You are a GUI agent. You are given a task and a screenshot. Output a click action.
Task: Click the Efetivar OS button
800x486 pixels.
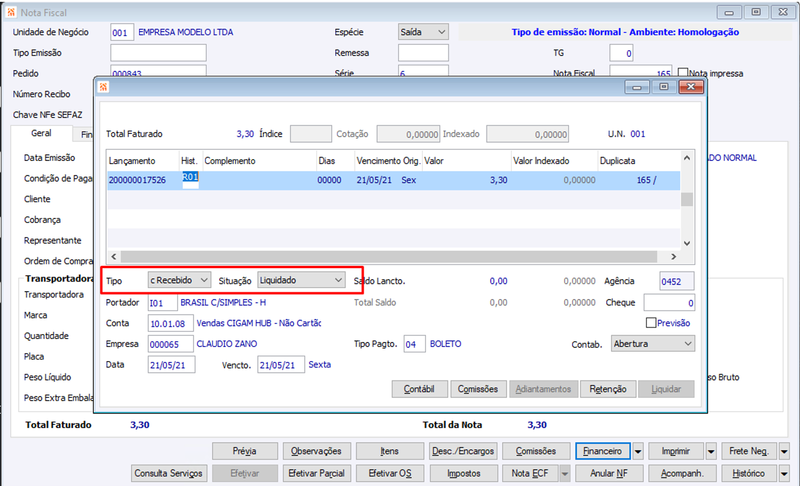coord(389,473)
